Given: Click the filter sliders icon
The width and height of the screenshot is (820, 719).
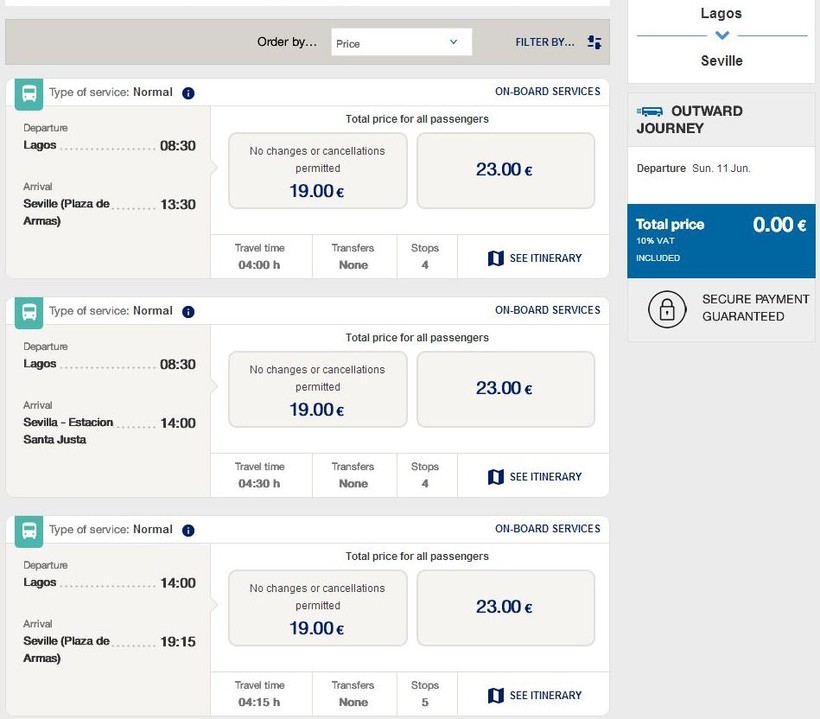Looking at the screenshot, I should [595, 42].
